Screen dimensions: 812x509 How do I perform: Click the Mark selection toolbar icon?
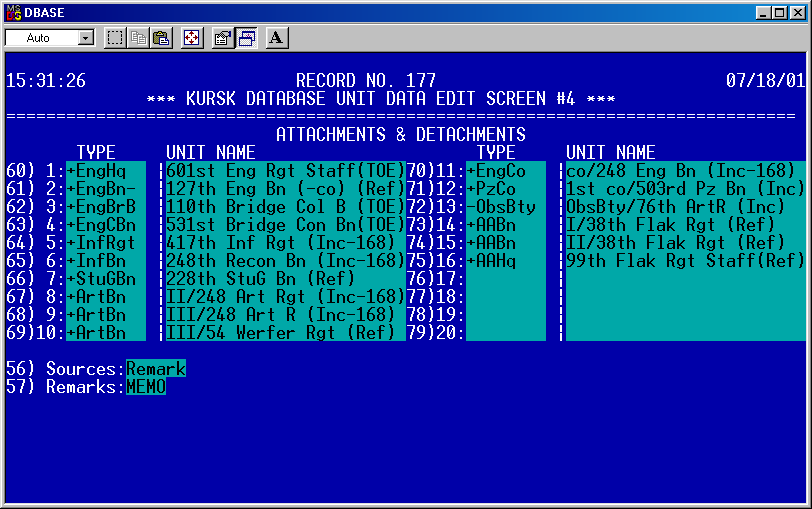115,38
